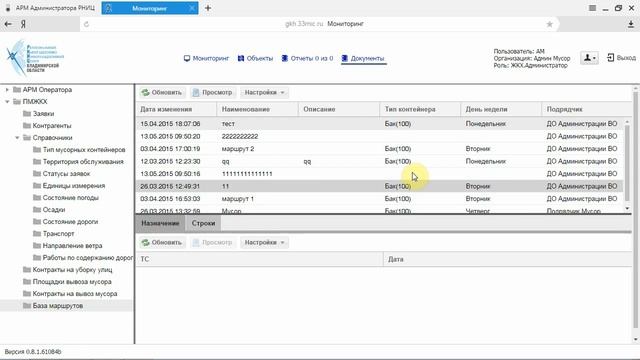
Task: Open browser downloads icon
Action: (631, 24)
